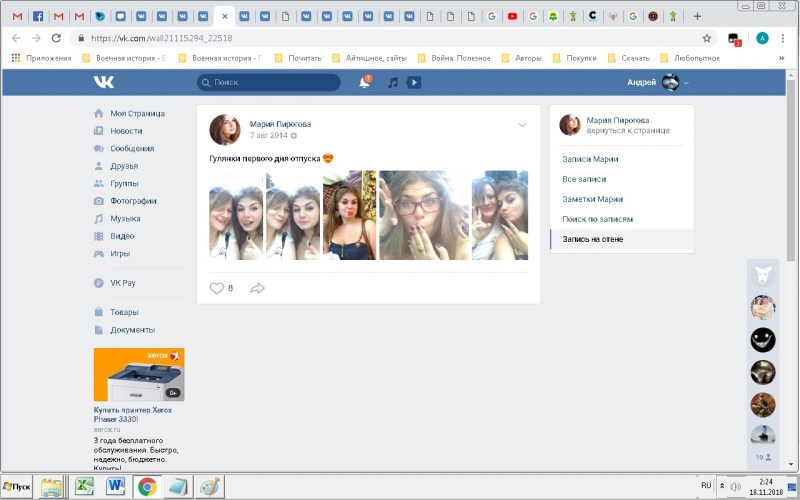
Task: Like the post with heart icon
Action: point(216,288)
